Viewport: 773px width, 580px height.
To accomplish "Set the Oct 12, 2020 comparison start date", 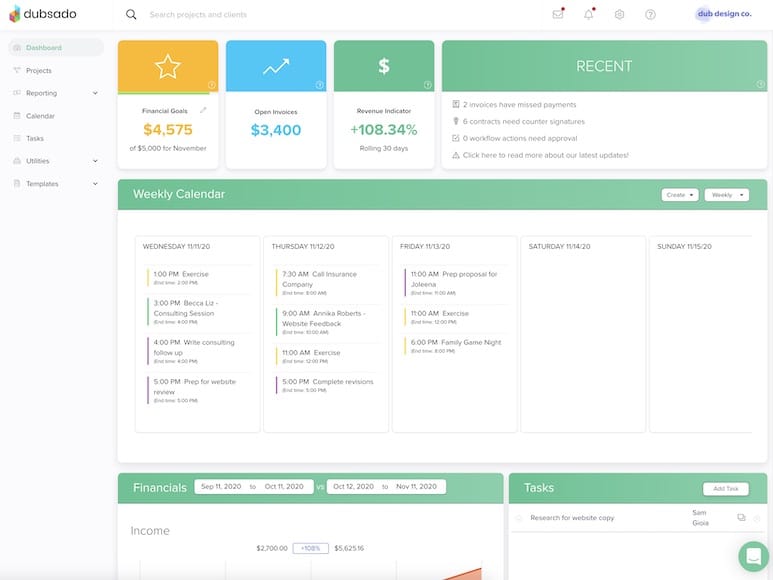I will coord(353,486).
